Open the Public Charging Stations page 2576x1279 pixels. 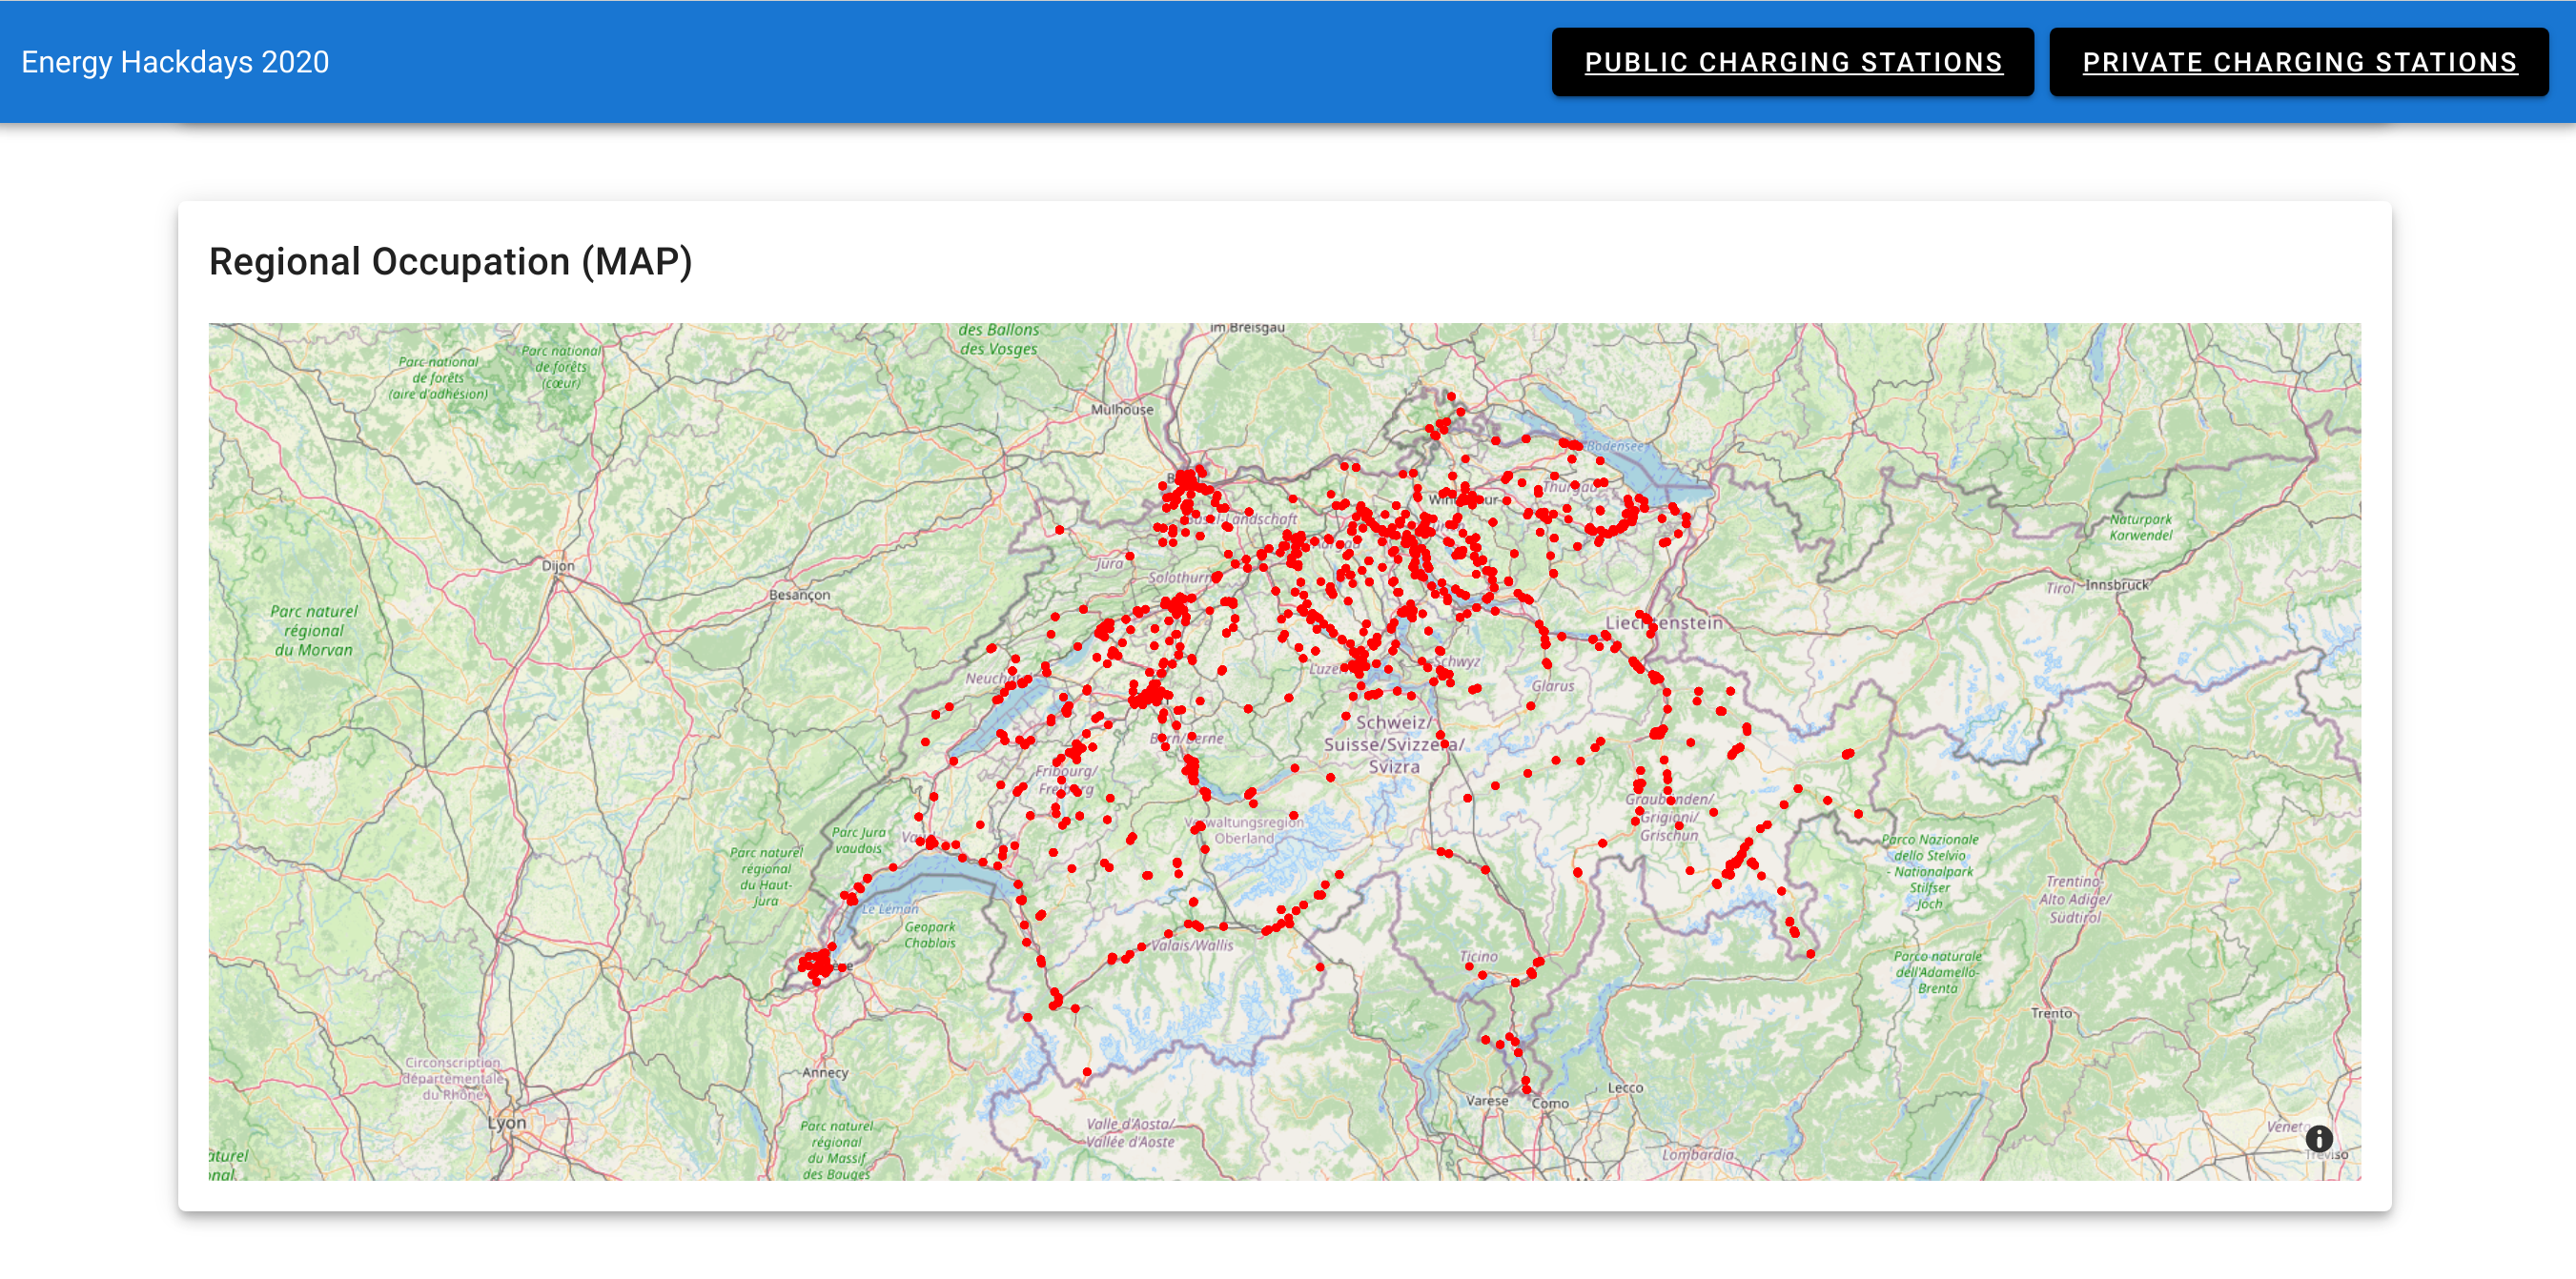click(x=1792, y=62)
